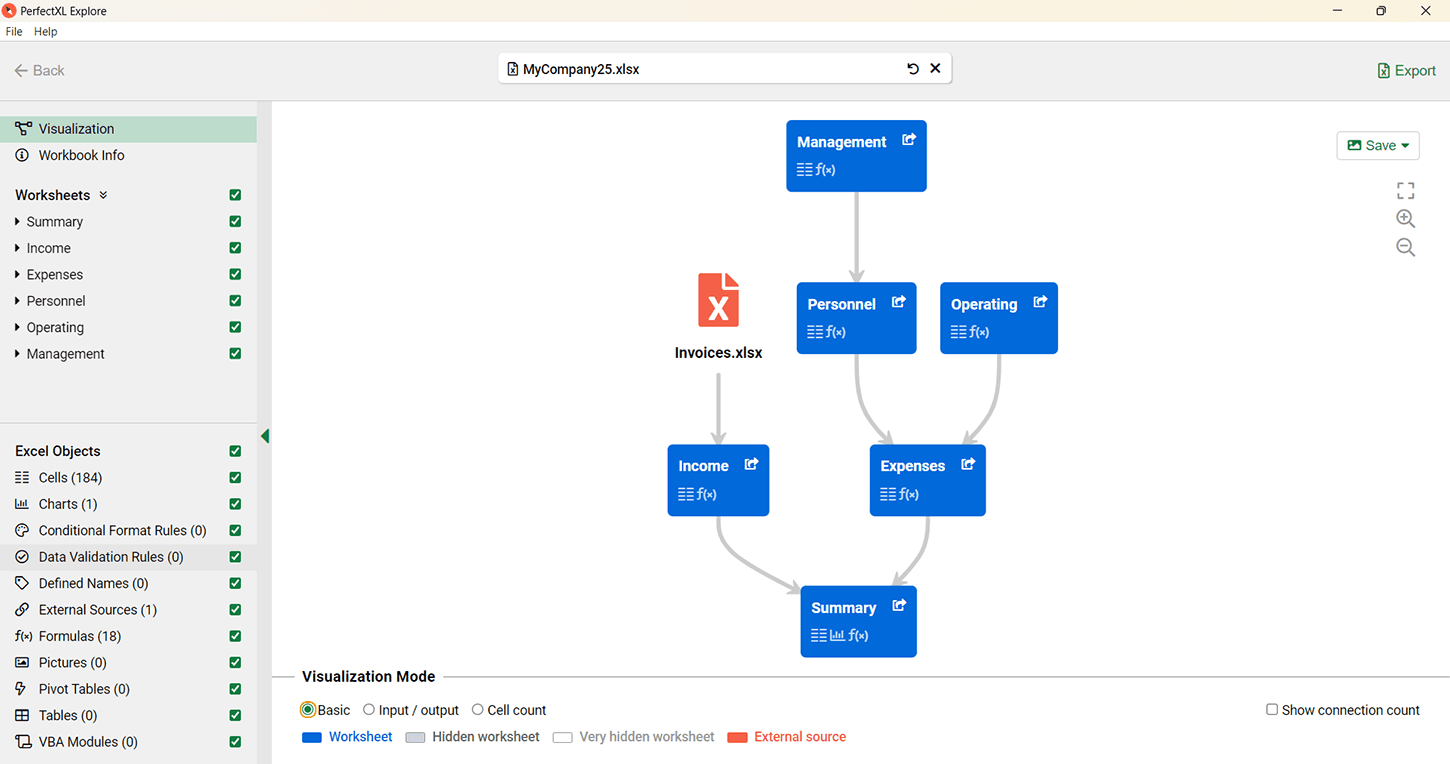Click the zoom out magnifier icon

click(x=1405, y=247)
